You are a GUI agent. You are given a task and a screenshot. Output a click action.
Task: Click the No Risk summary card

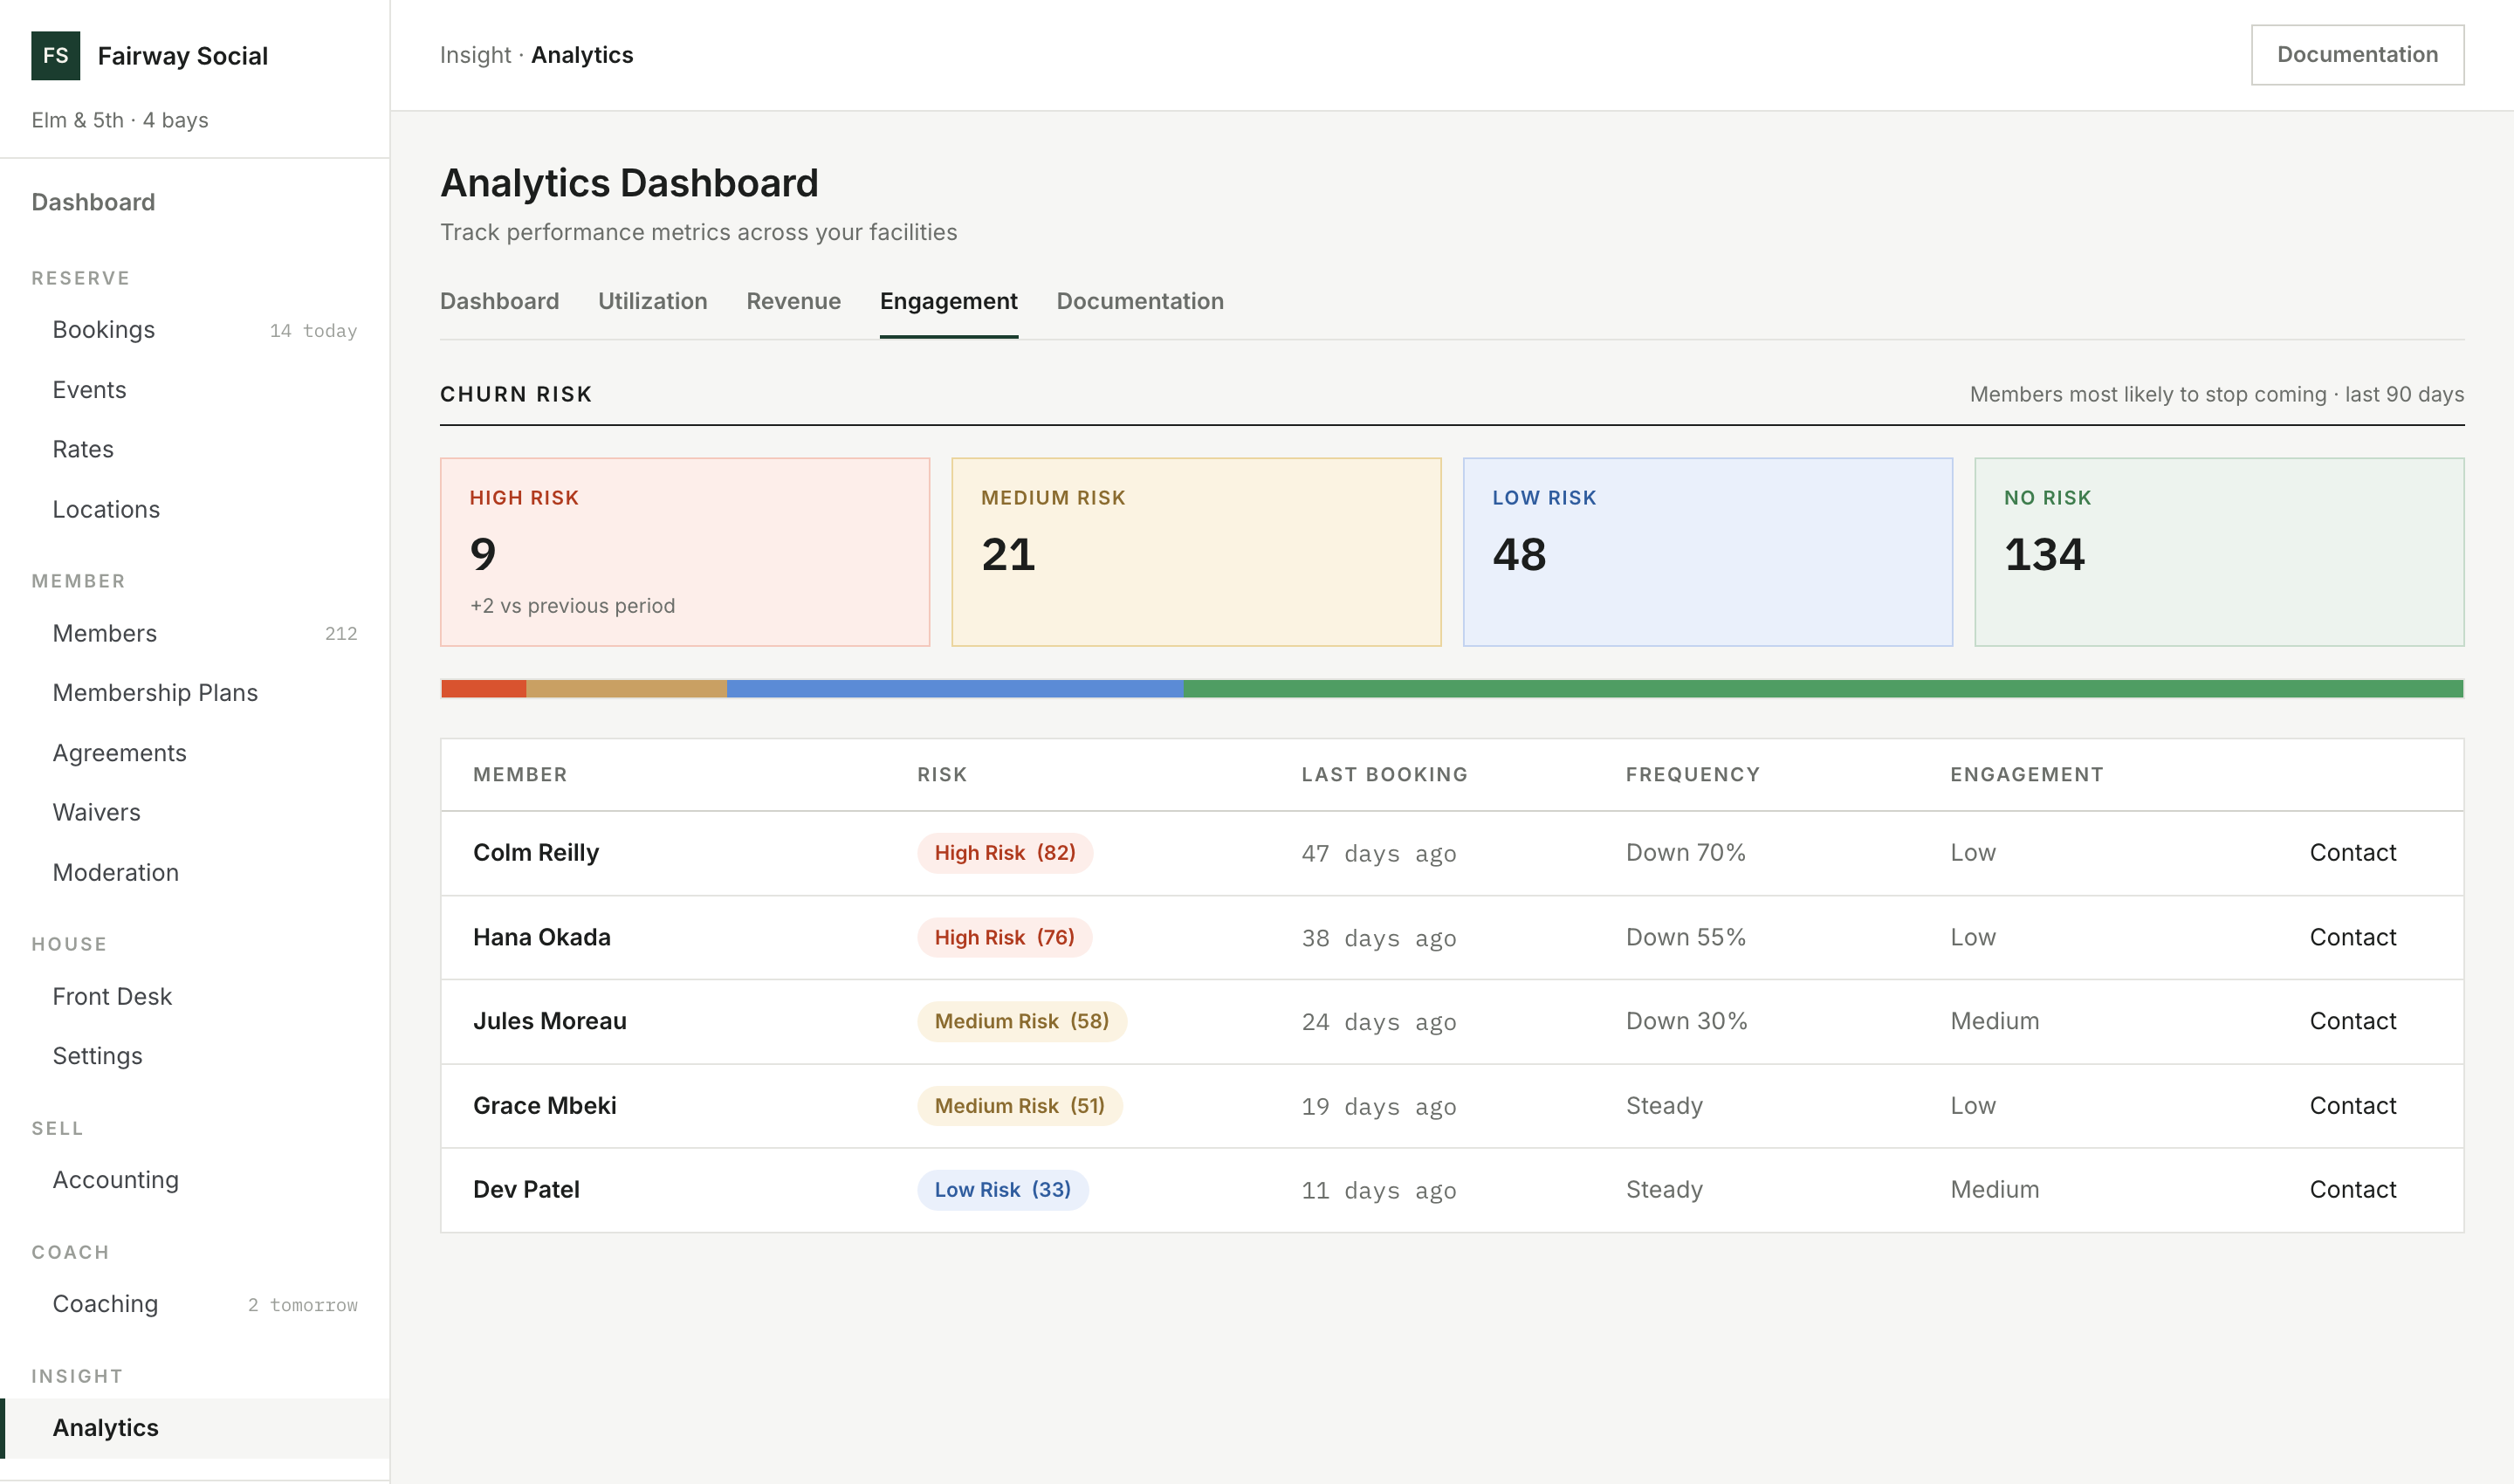pos(2219,552)
